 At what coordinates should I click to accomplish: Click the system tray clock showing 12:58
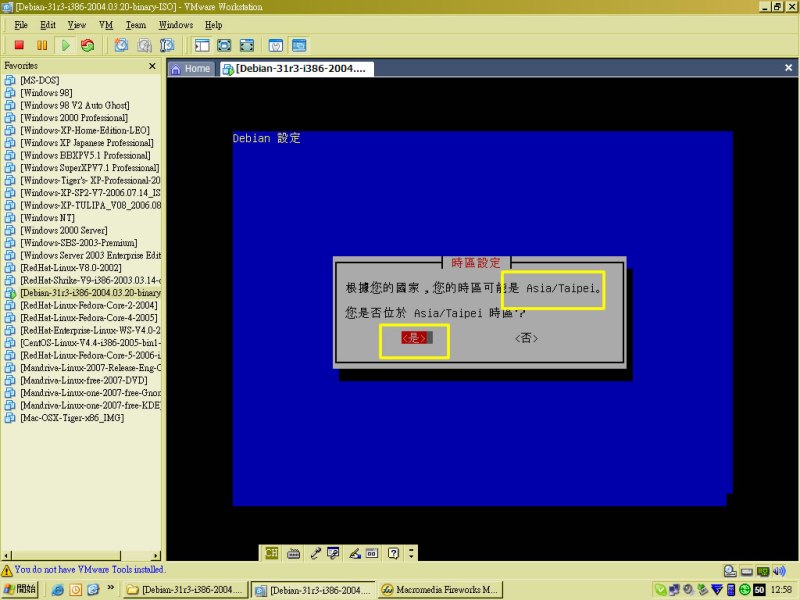(x=781, y=590)
